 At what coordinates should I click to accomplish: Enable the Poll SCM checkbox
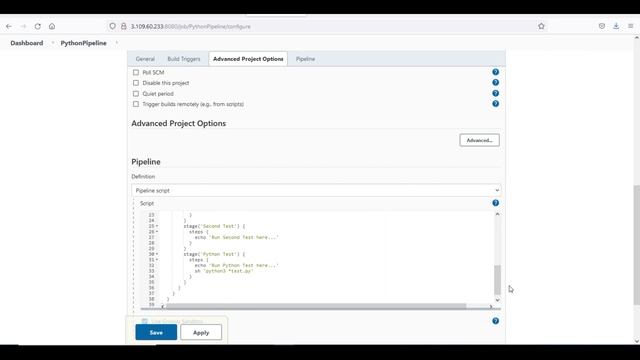(136, 72)
